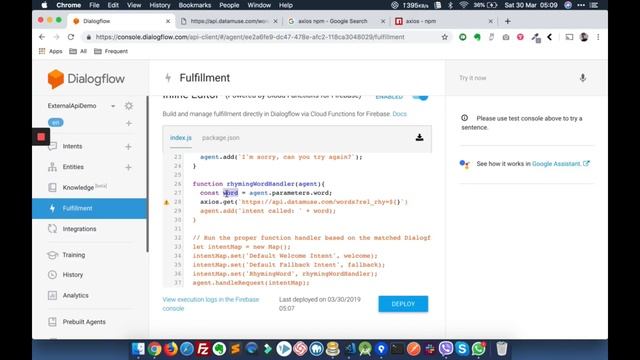Open the All bookmarks folder

click(78, 51)
